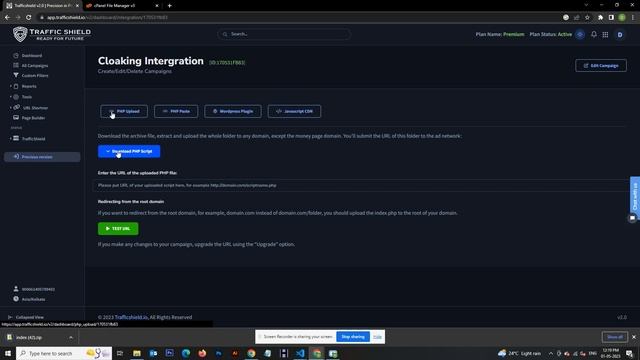
Task: Open the Chrome side panel icon
Action: click(611, 18)
